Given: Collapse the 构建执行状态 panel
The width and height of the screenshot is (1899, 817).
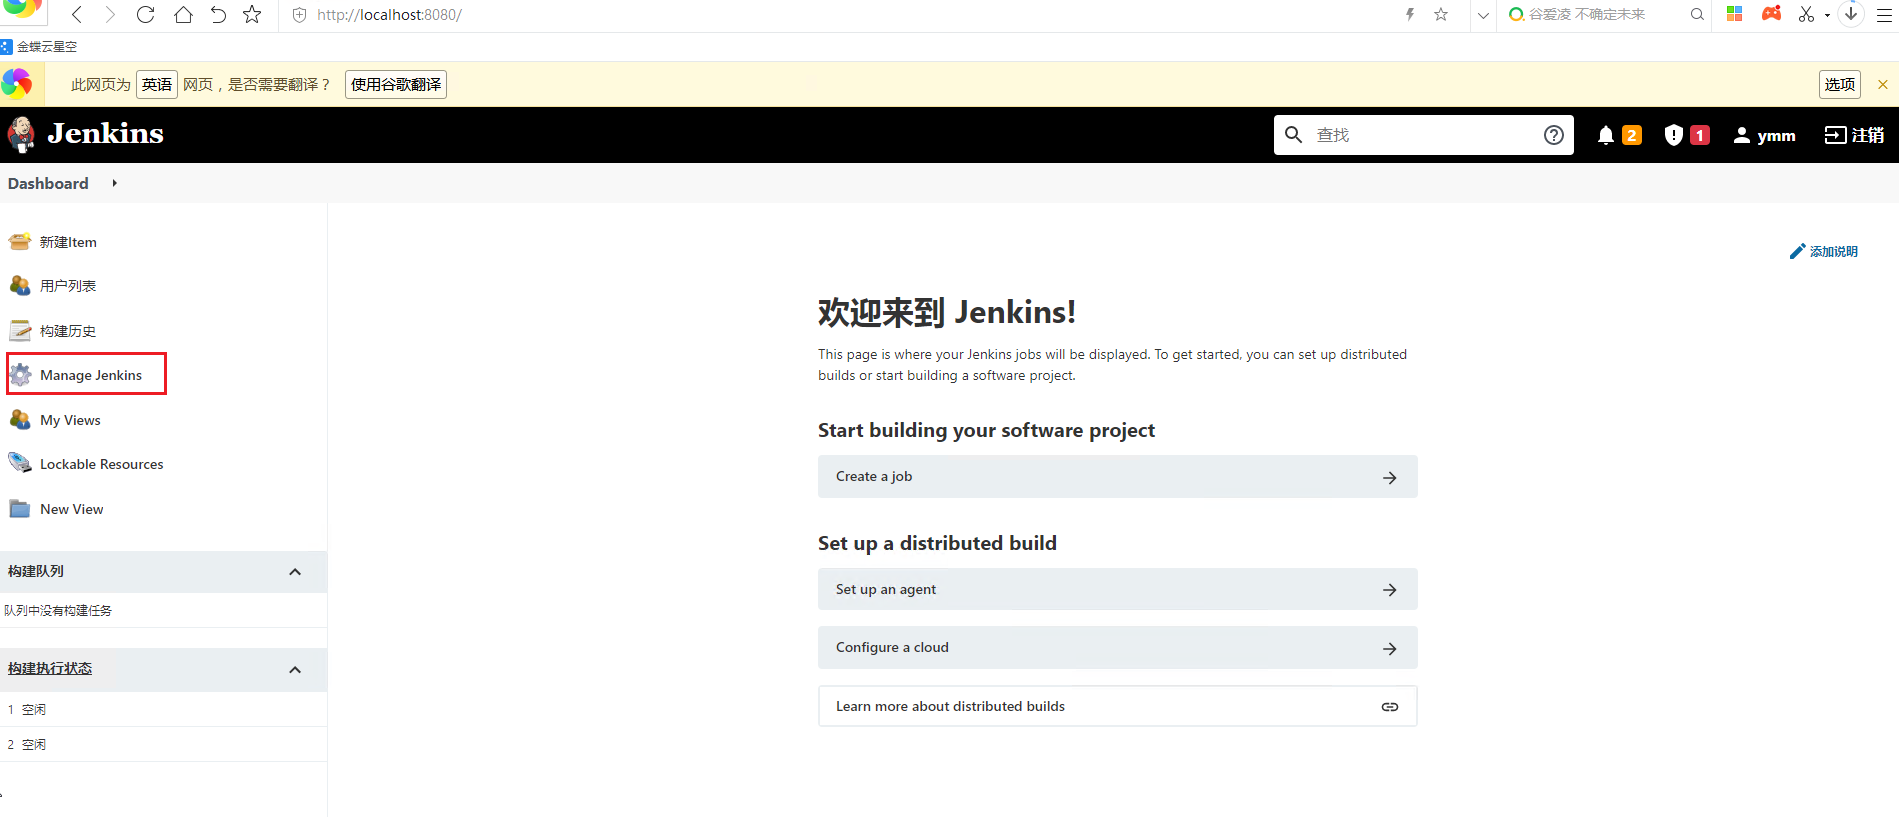Looking at the screenshot, I should pos(295,670).
